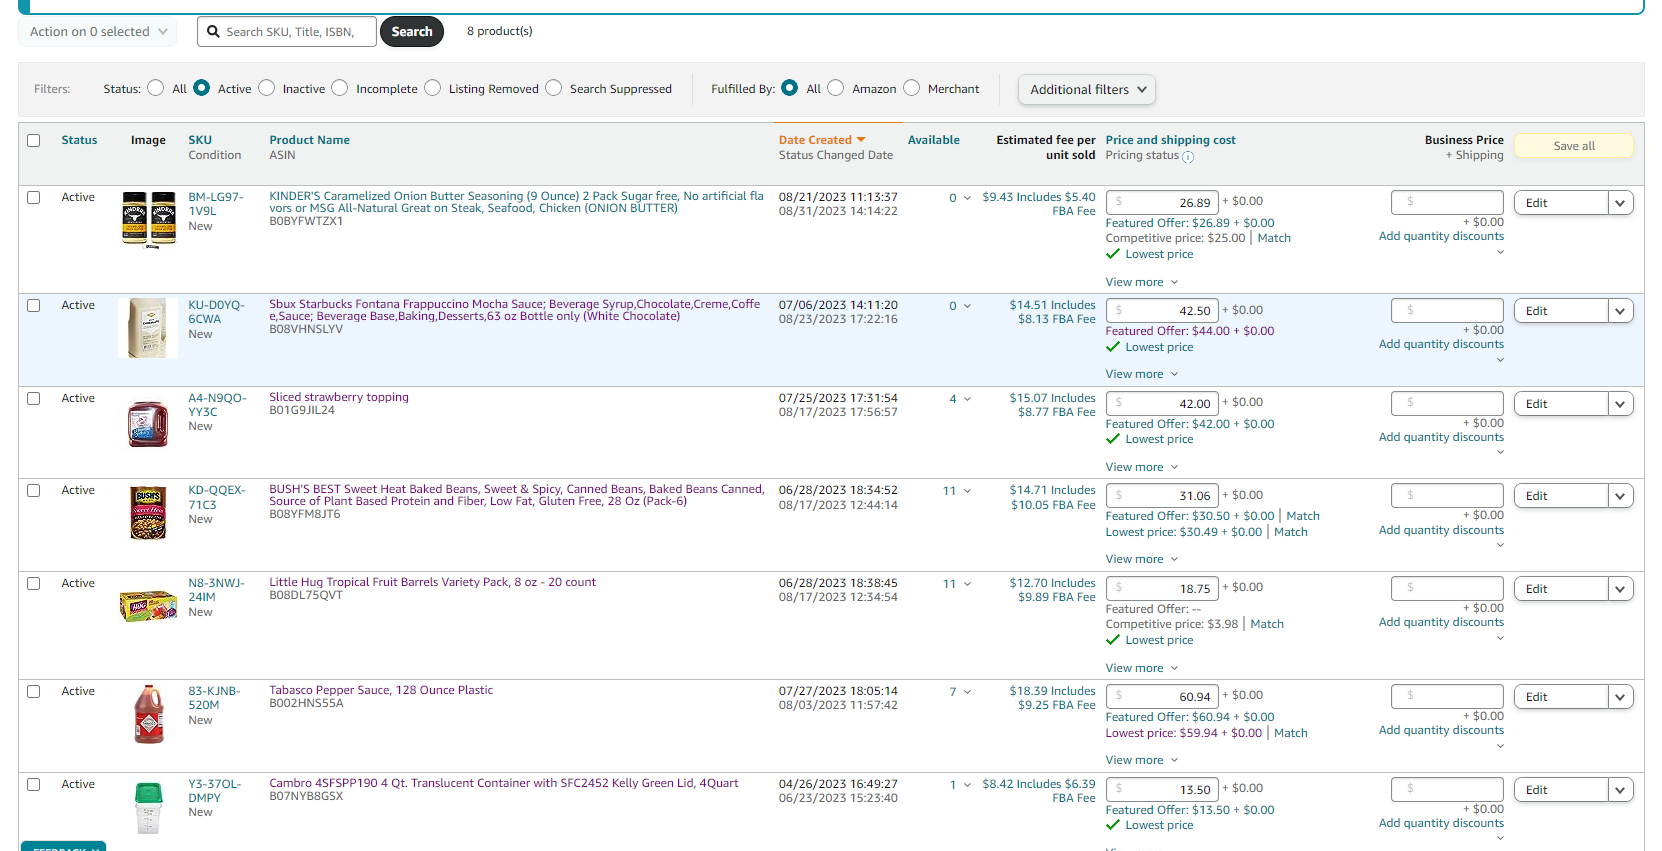Click Edit for Little Hug row
The width and height of the screenshot is (1662, 851).
[1561, 589]
